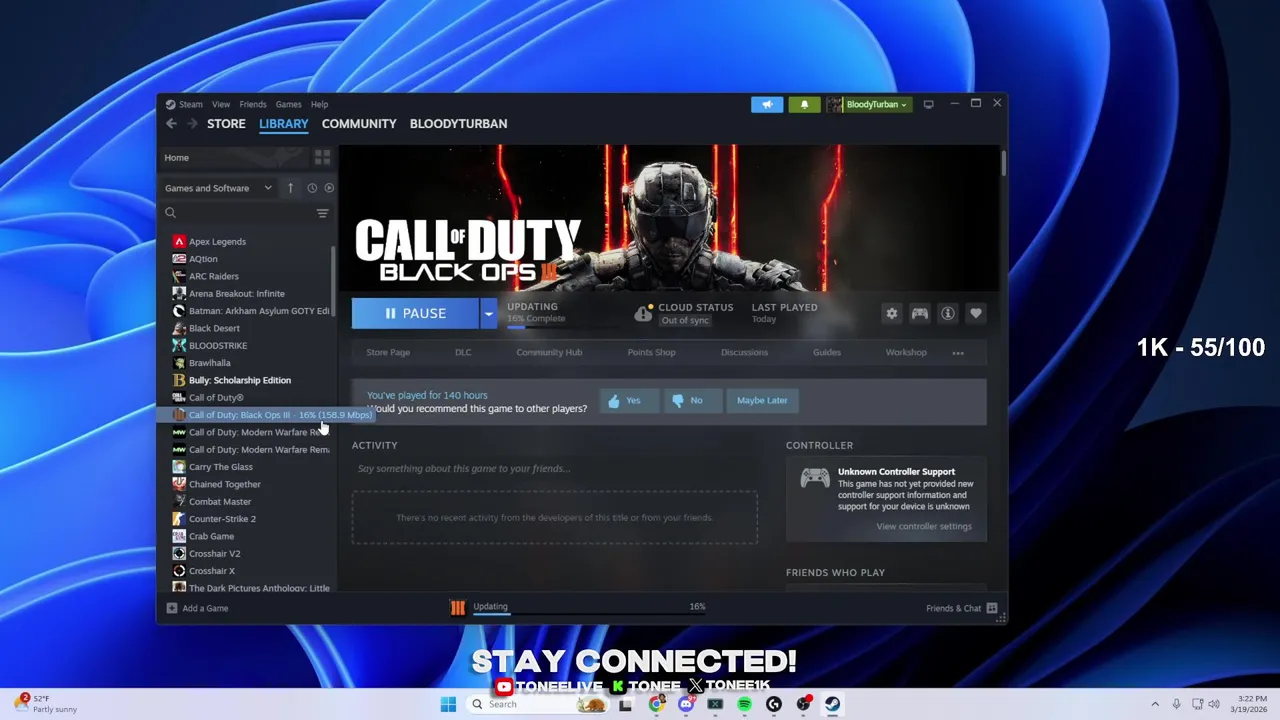This screenshot has height=720, width=1280.
Task: Click Add a Game plus icon
Action: [x=172, y=608]
